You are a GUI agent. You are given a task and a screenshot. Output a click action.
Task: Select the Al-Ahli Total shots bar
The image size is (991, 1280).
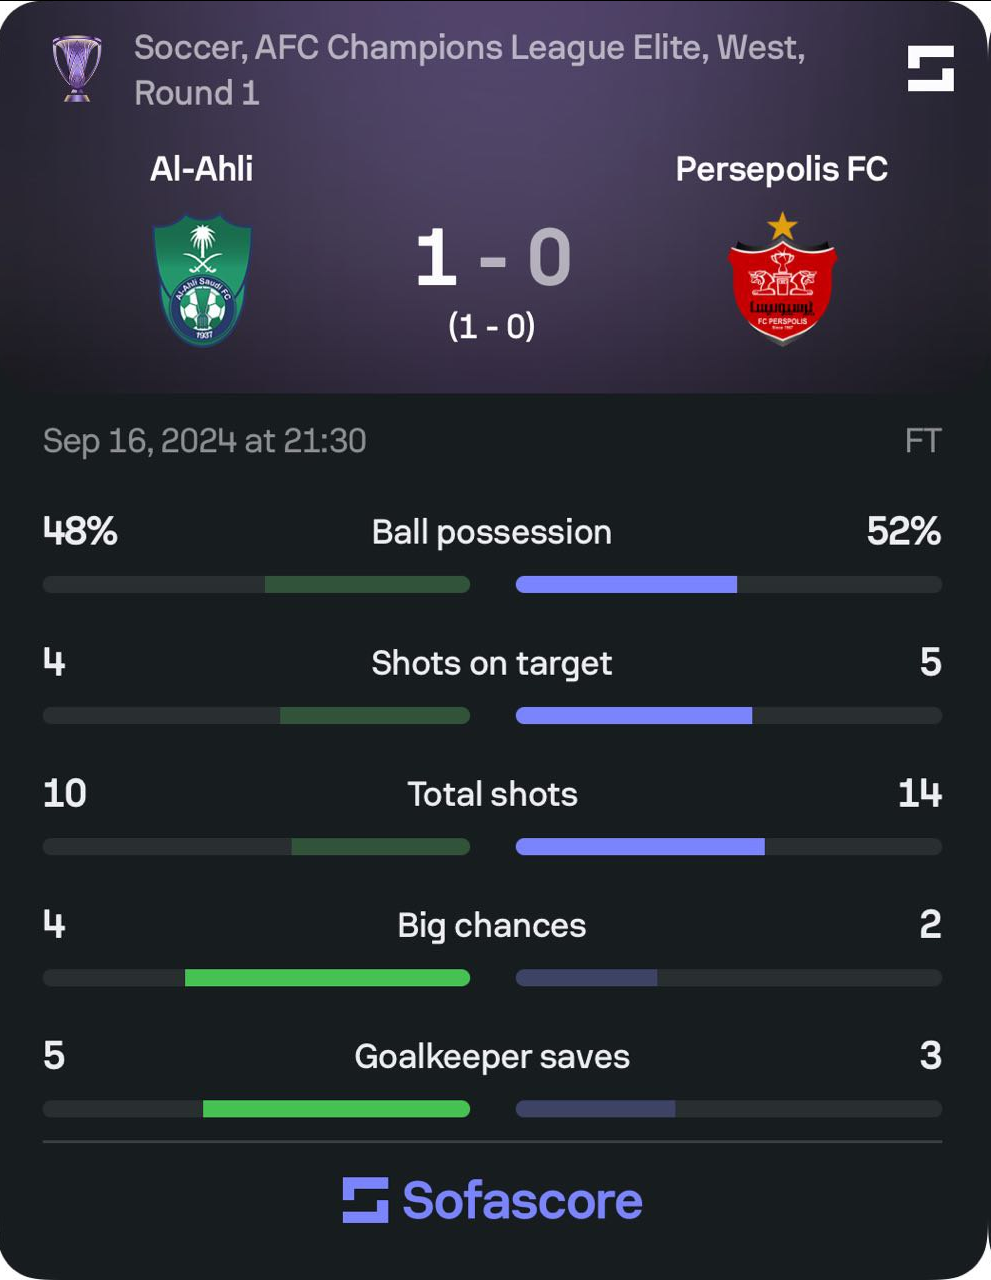(x=256, y=846)
